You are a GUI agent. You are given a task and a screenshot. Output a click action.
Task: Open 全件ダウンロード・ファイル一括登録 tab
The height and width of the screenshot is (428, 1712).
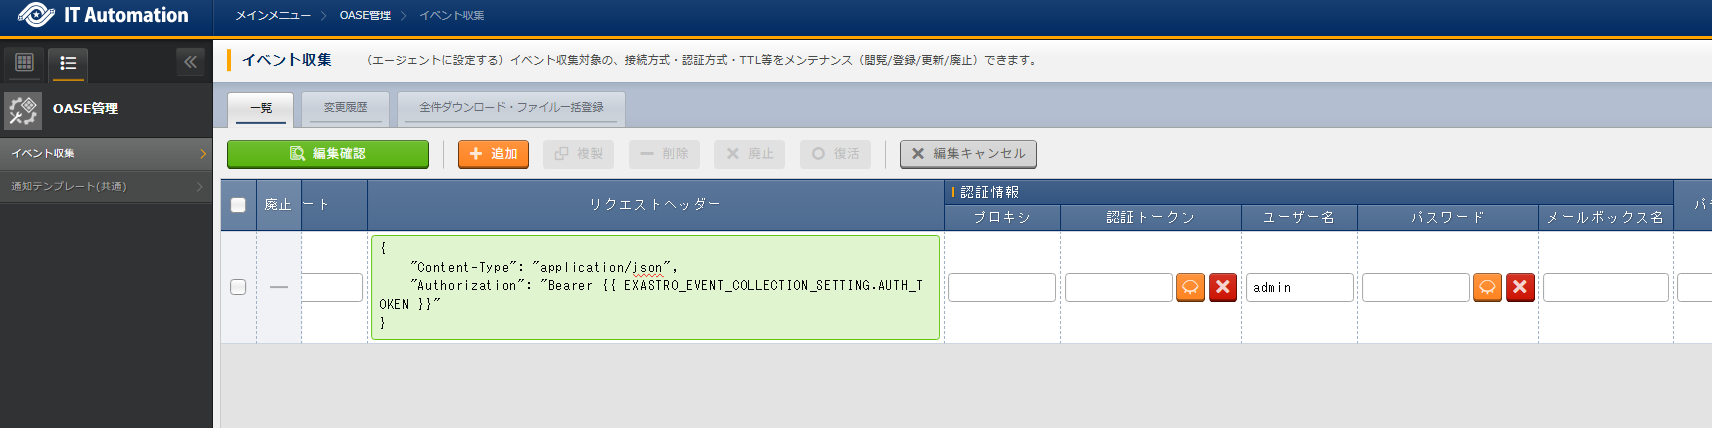pos(511,108)
